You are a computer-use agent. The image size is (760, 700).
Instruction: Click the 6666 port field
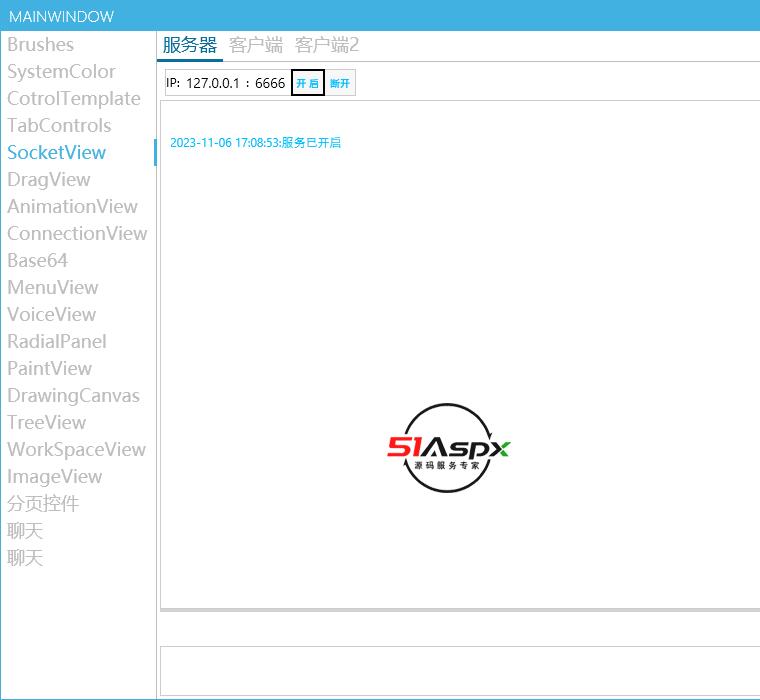[x=270, y=83]
